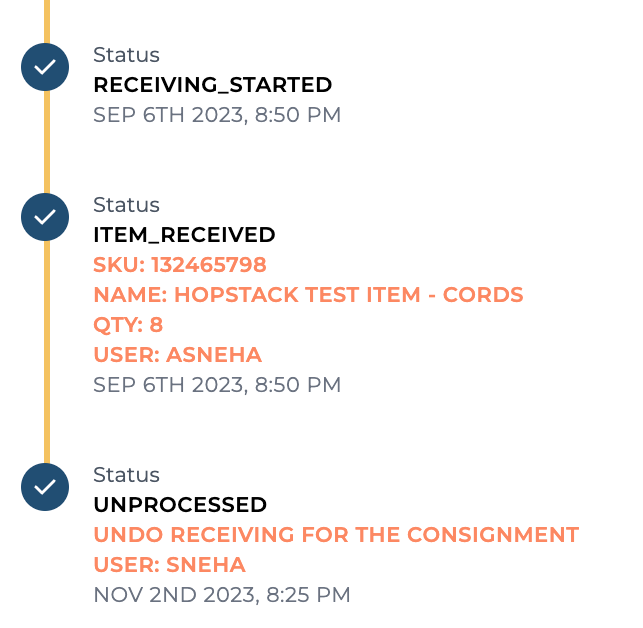Click the item name HOPSTACK TEST ITEM - CORDS
The width and height of the screenshot is (643, 628).
click(308, 295)
